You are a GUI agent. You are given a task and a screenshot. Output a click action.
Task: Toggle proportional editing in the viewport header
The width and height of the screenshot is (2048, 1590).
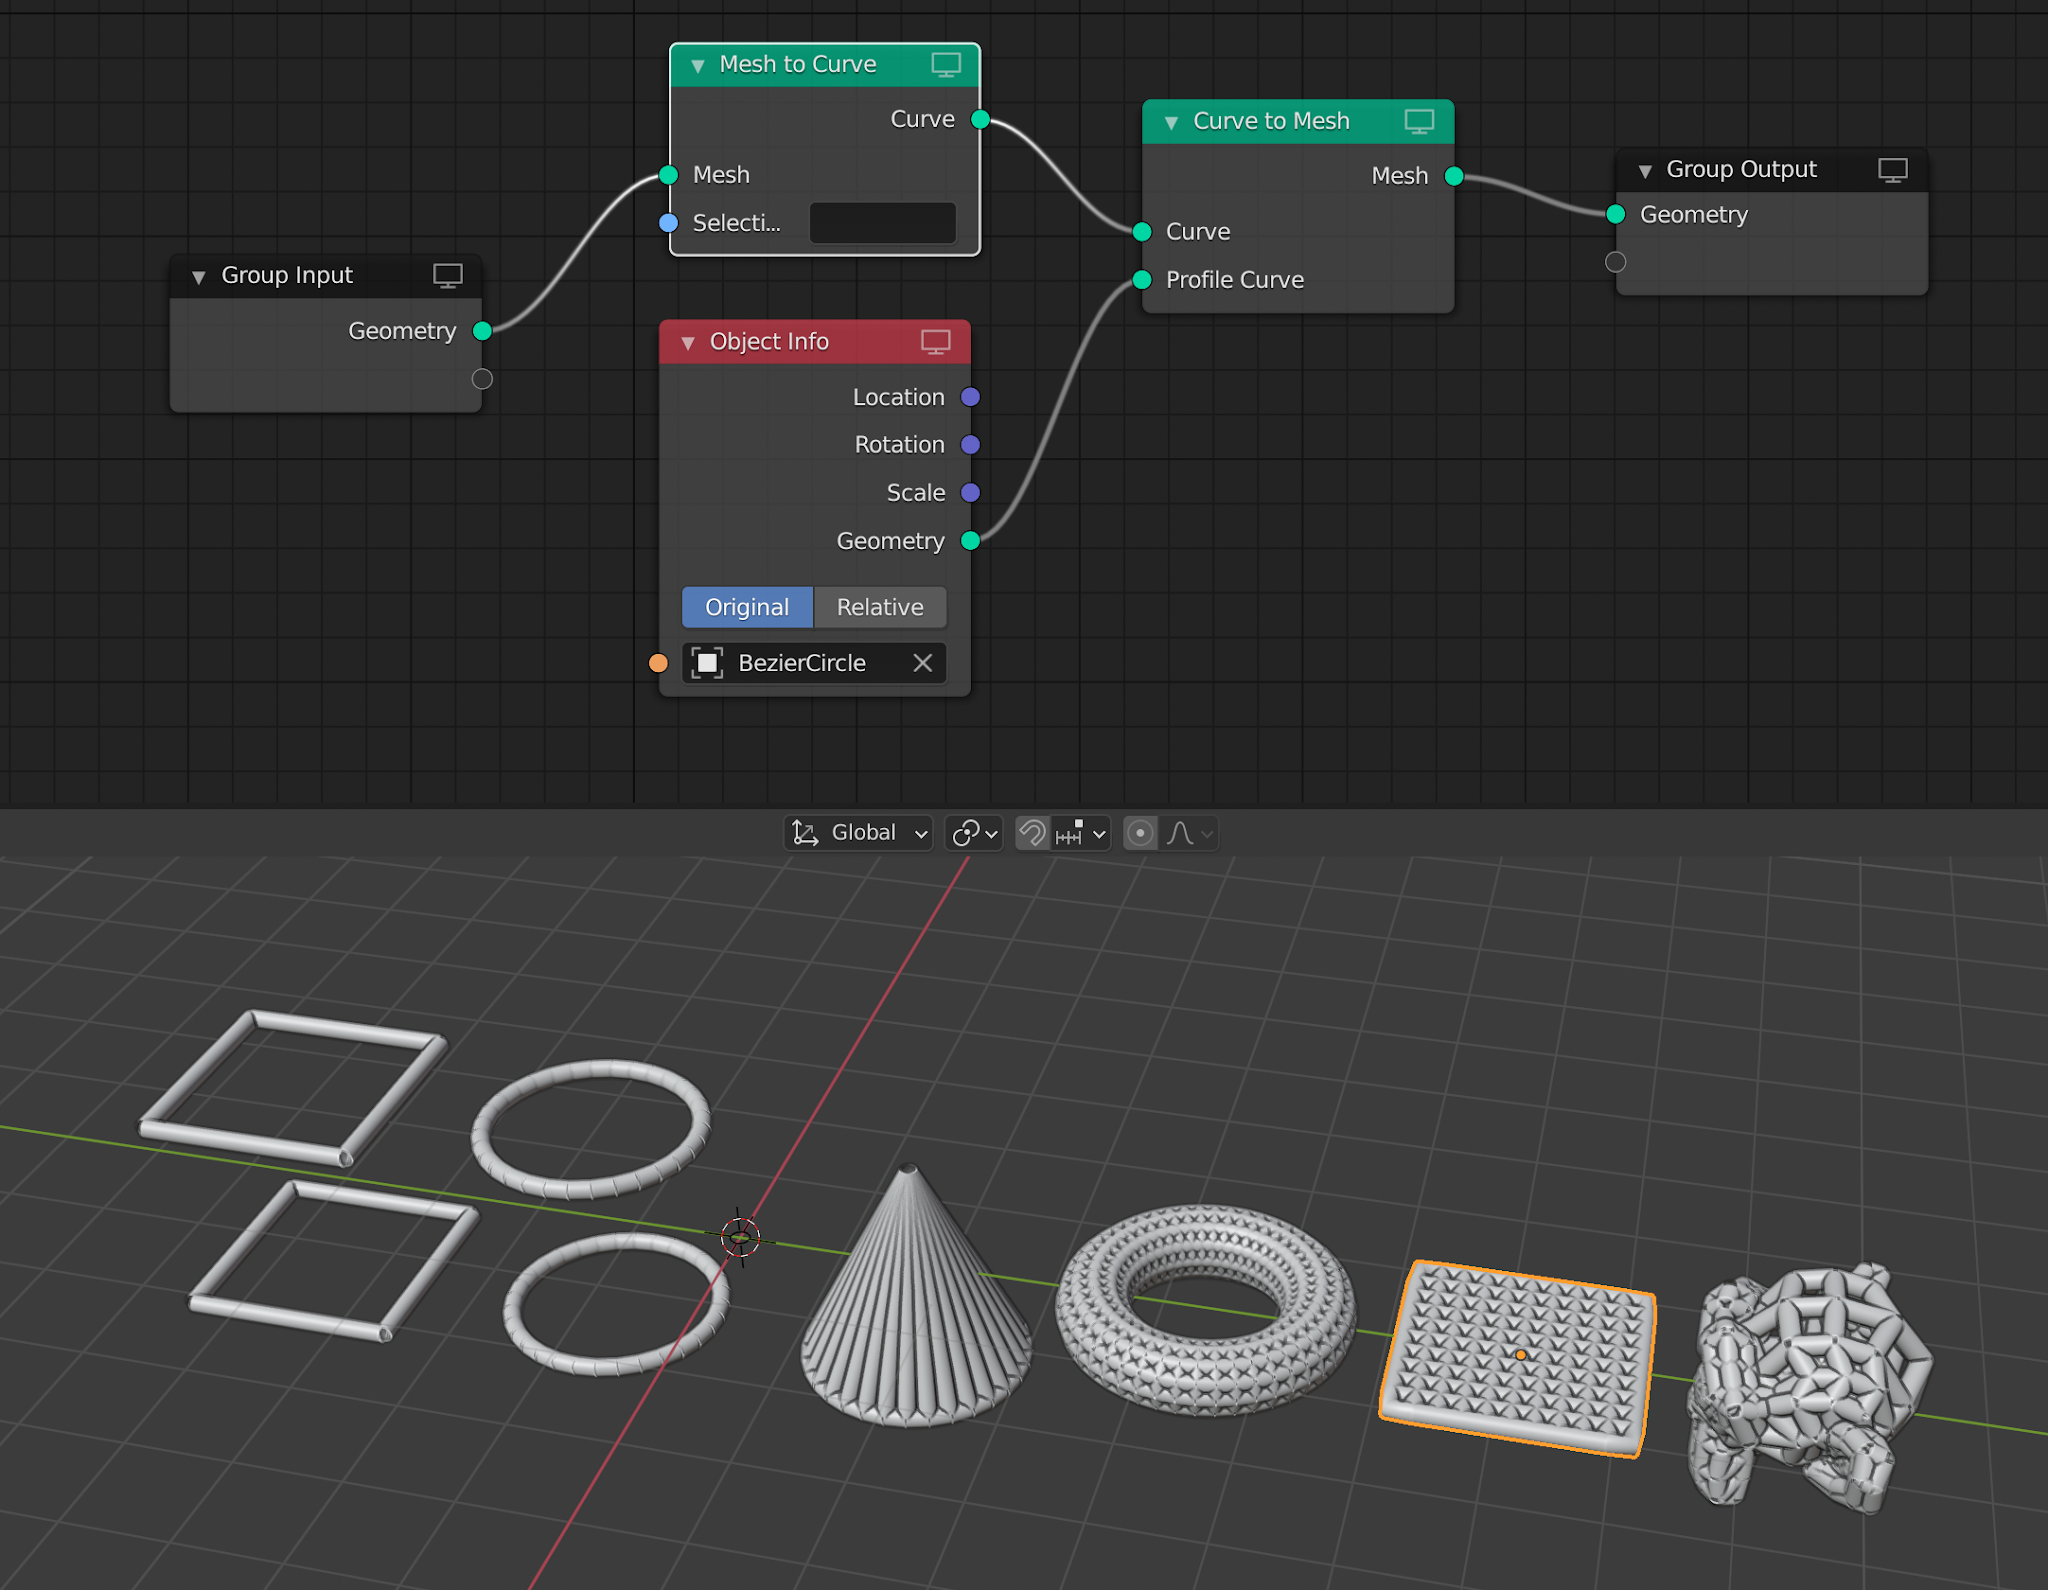[1140, 832]
